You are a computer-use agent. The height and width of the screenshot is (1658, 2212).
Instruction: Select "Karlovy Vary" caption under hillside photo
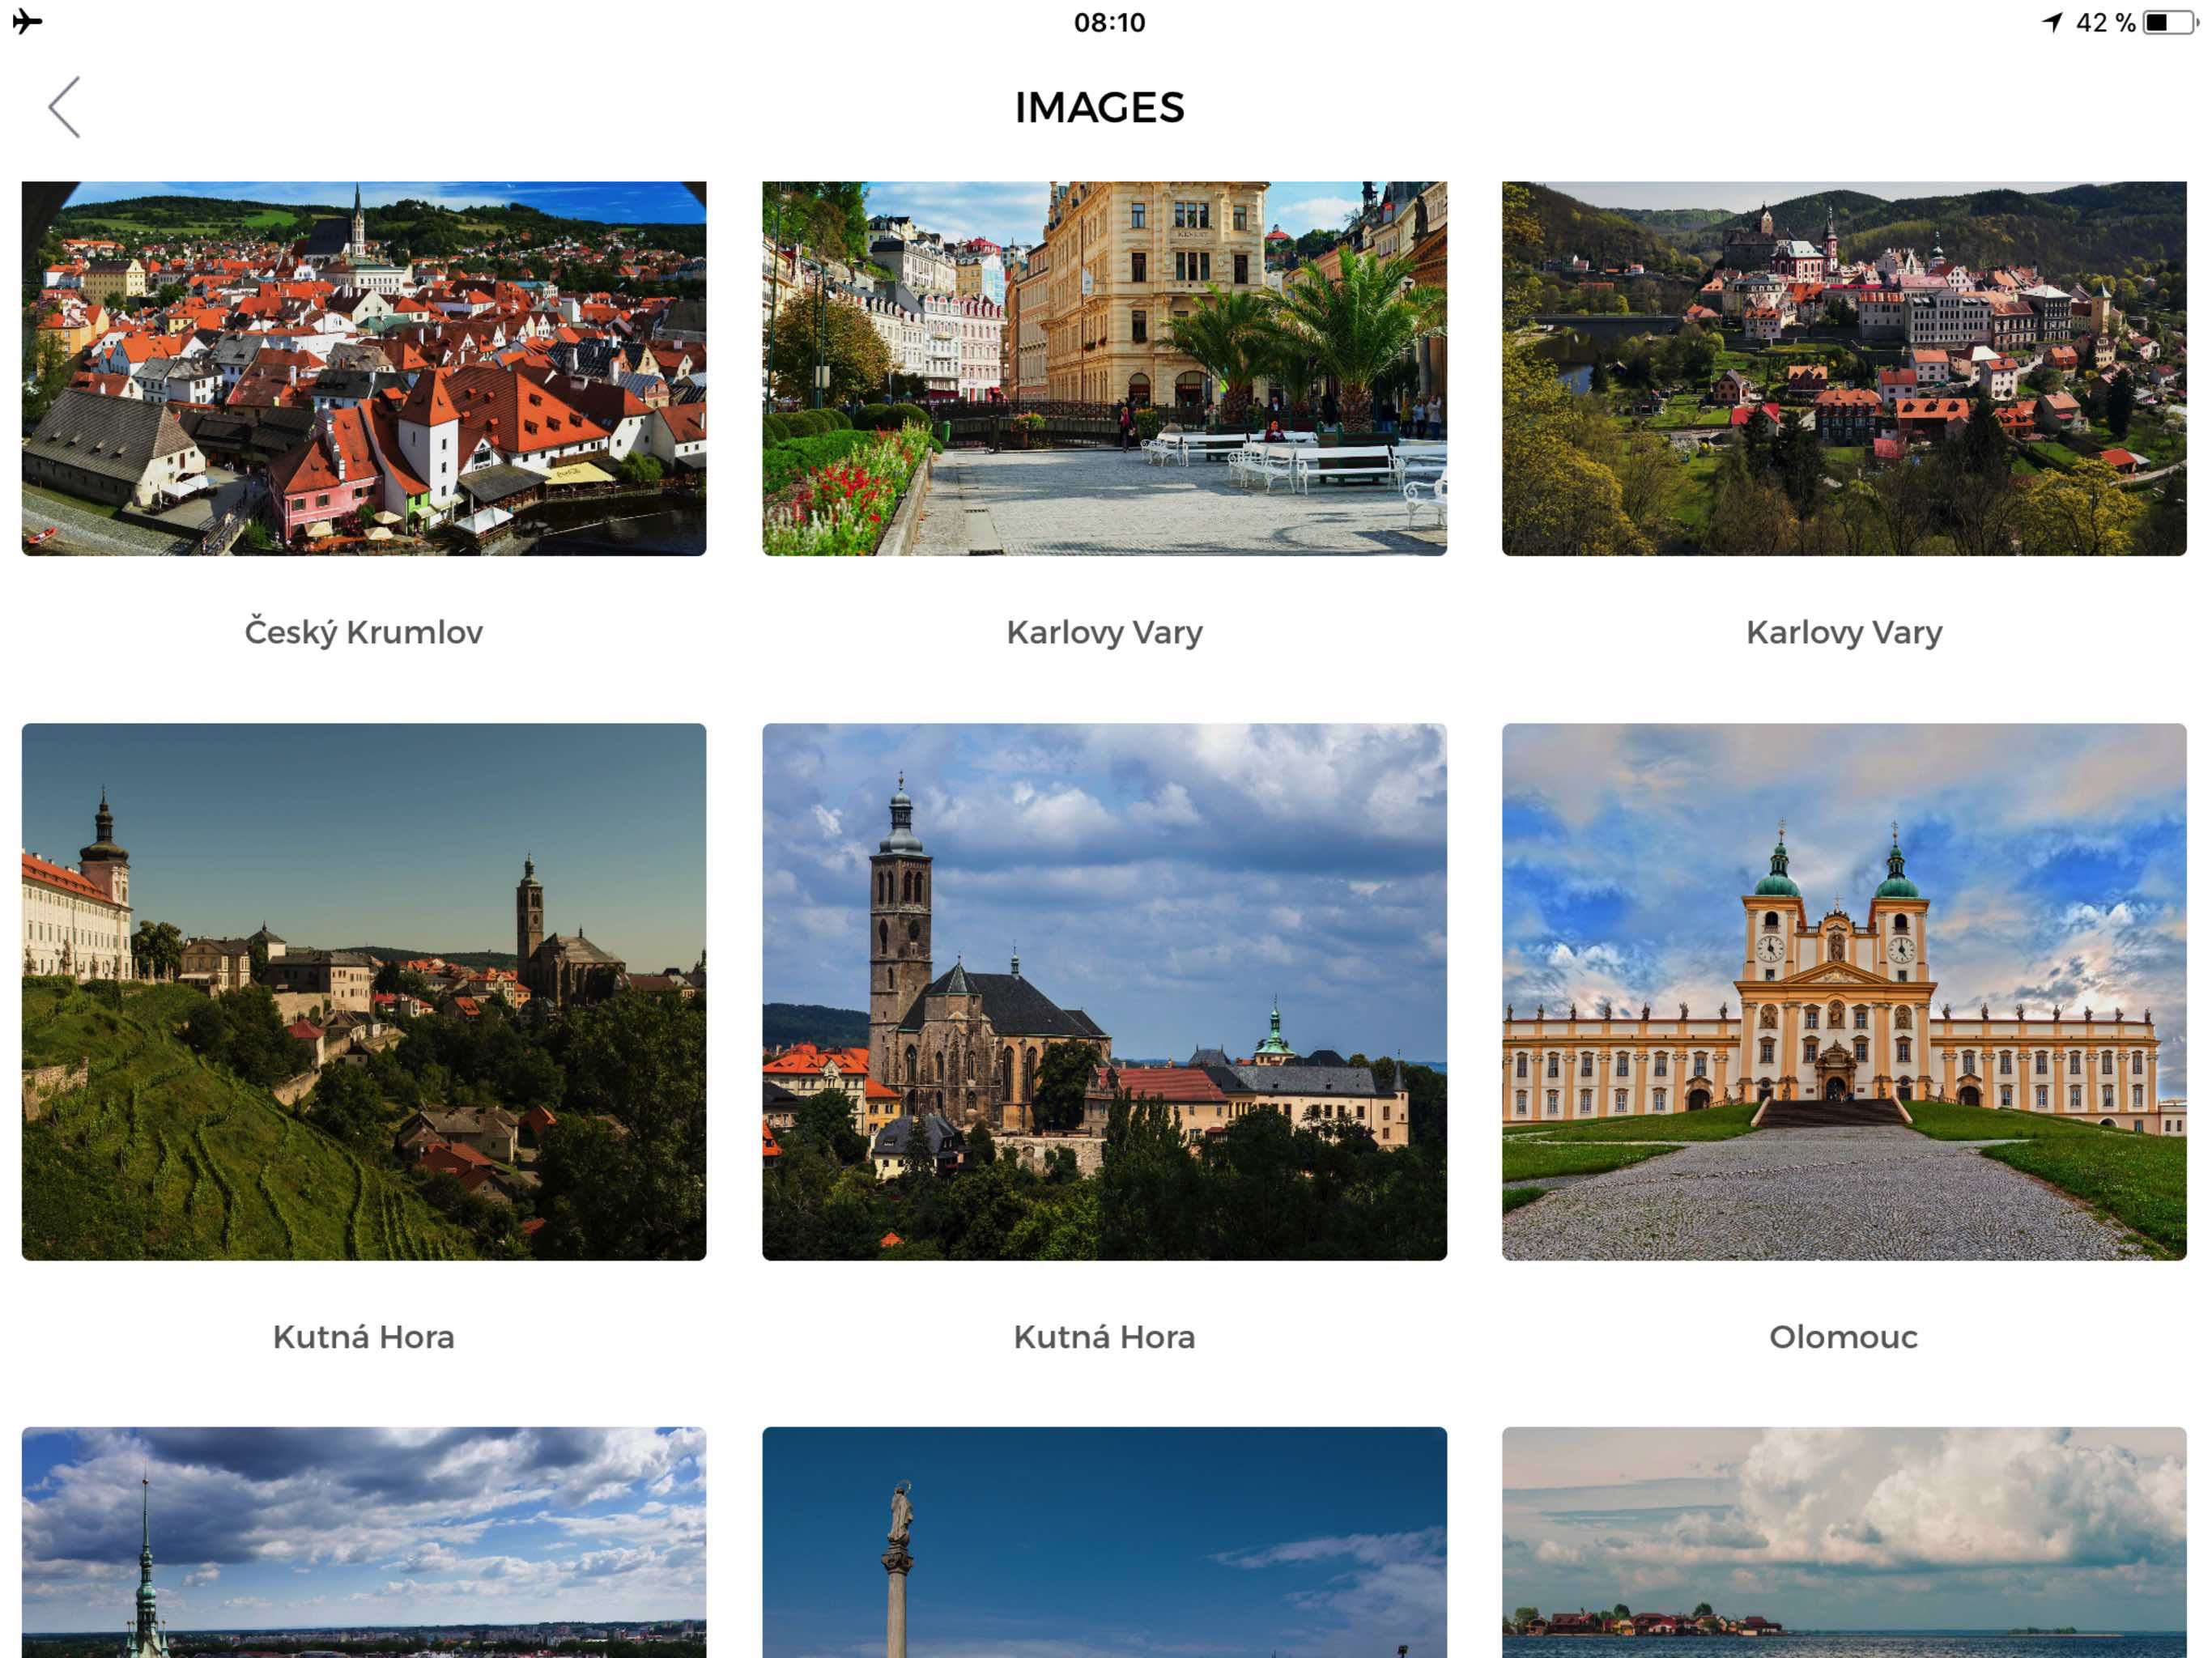tap(1844, 632)
